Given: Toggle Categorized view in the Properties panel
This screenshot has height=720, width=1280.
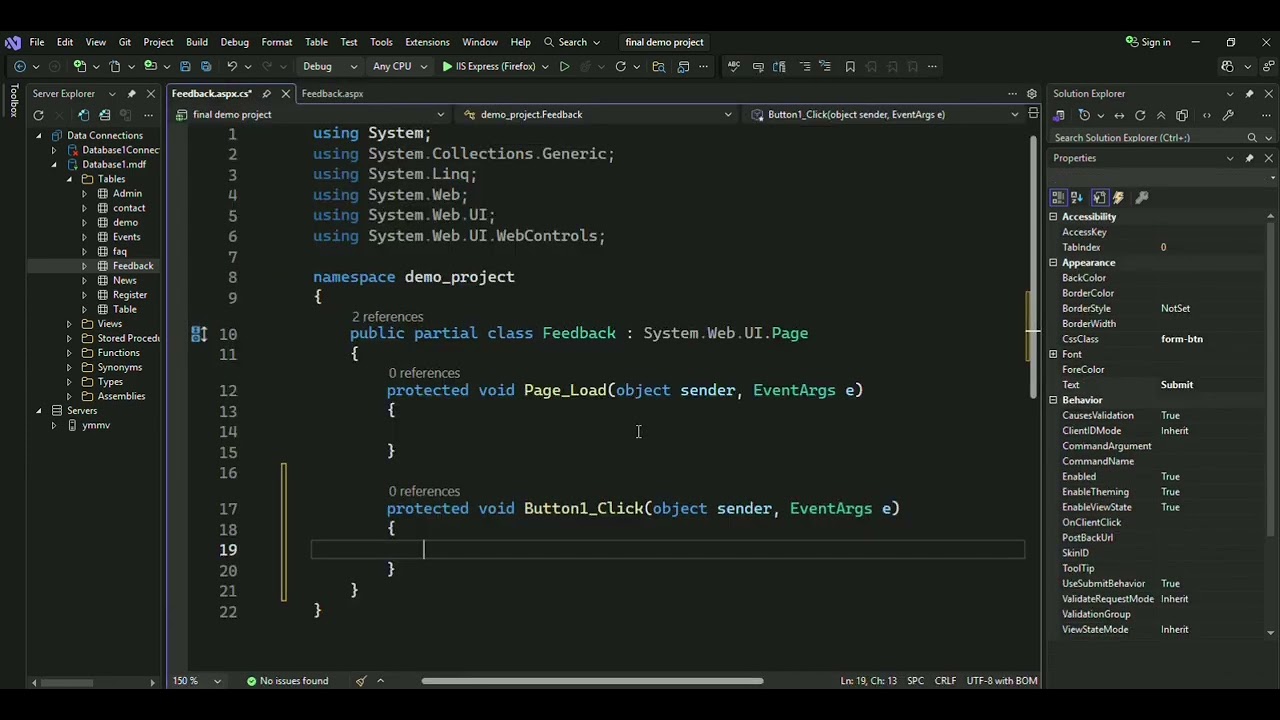Looking at the screenshot, I should [1058, 198].
